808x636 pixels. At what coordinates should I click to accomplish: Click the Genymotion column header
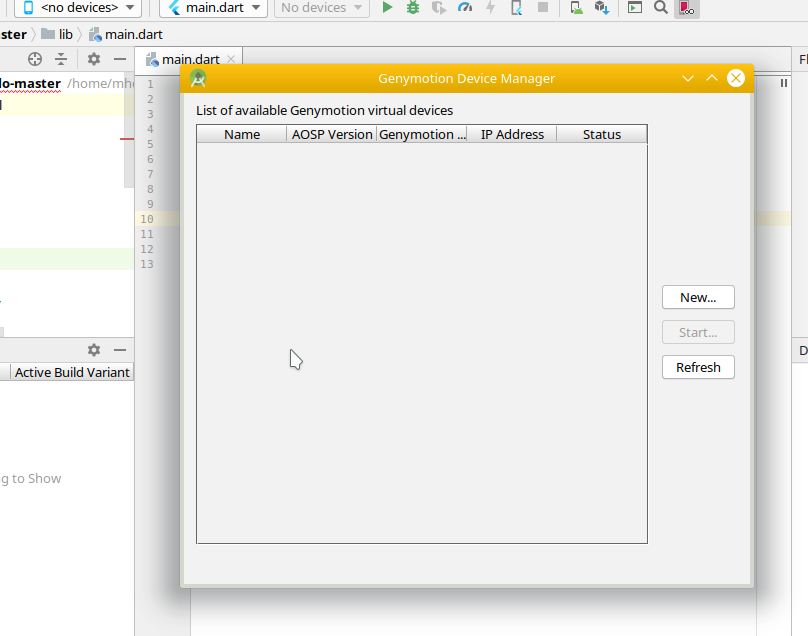[x=422, y=135]
